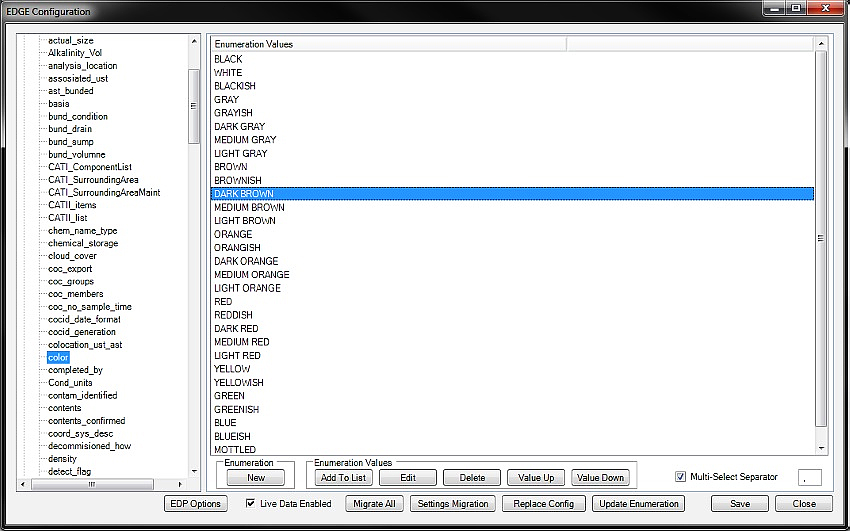This screenshot has height=531, width=850.
Task: Click tree horizontal scroll left arrow
Action: pos(23,484)
